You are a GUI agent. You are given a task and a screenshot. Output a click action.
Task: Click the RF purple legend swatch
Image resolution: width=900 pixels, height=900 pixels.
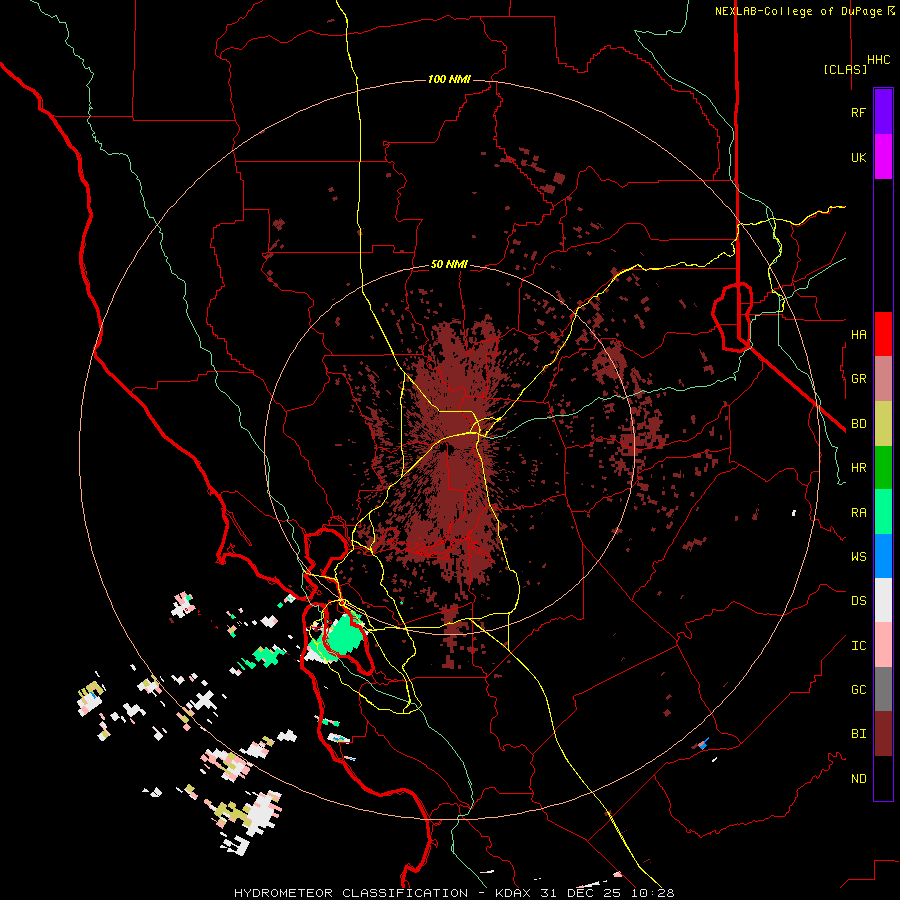pos(883,112)
